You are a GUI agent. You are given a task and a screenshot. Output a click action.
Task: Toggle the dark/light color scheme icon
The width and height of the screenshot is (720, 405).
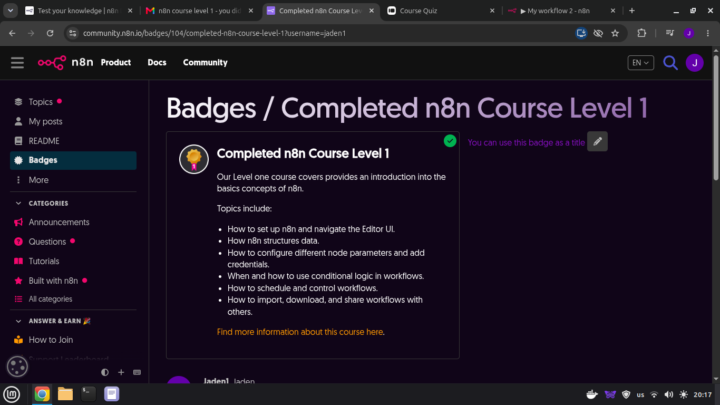105,372
